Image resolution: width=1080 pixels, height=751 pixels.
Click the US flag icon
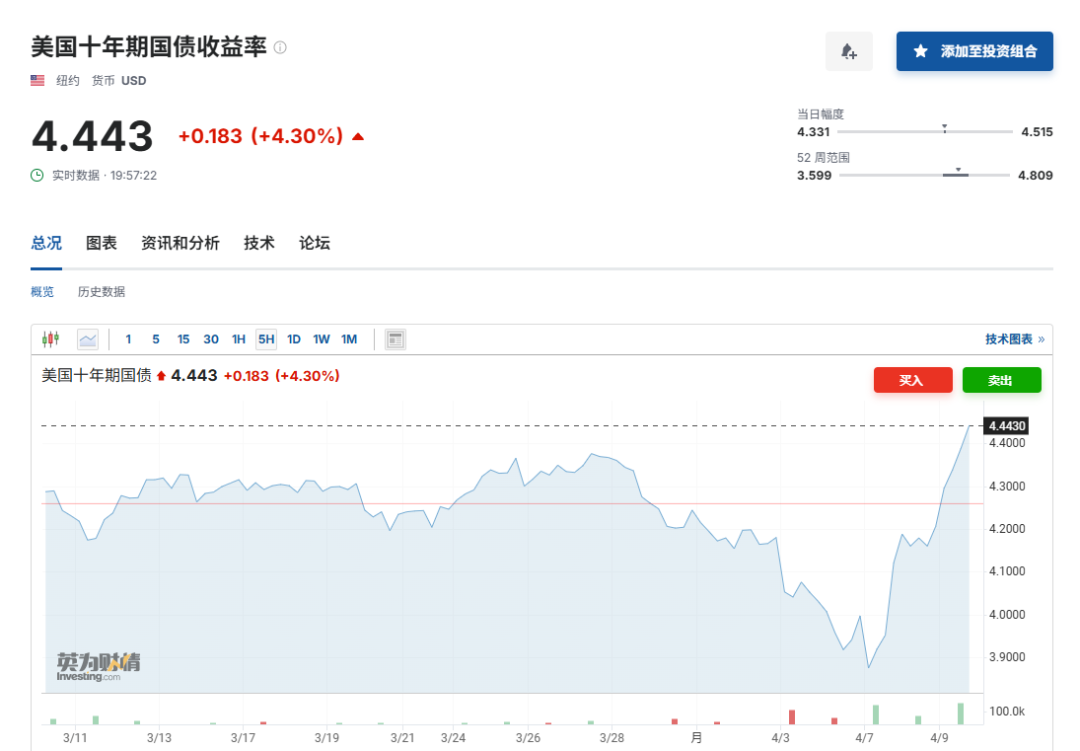tap(38, 80)
